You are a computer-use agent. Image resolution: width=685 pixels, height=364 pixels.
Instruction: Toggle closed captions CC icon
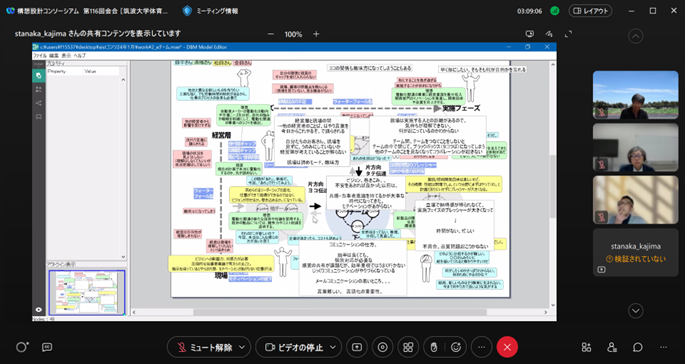[47, 347]
